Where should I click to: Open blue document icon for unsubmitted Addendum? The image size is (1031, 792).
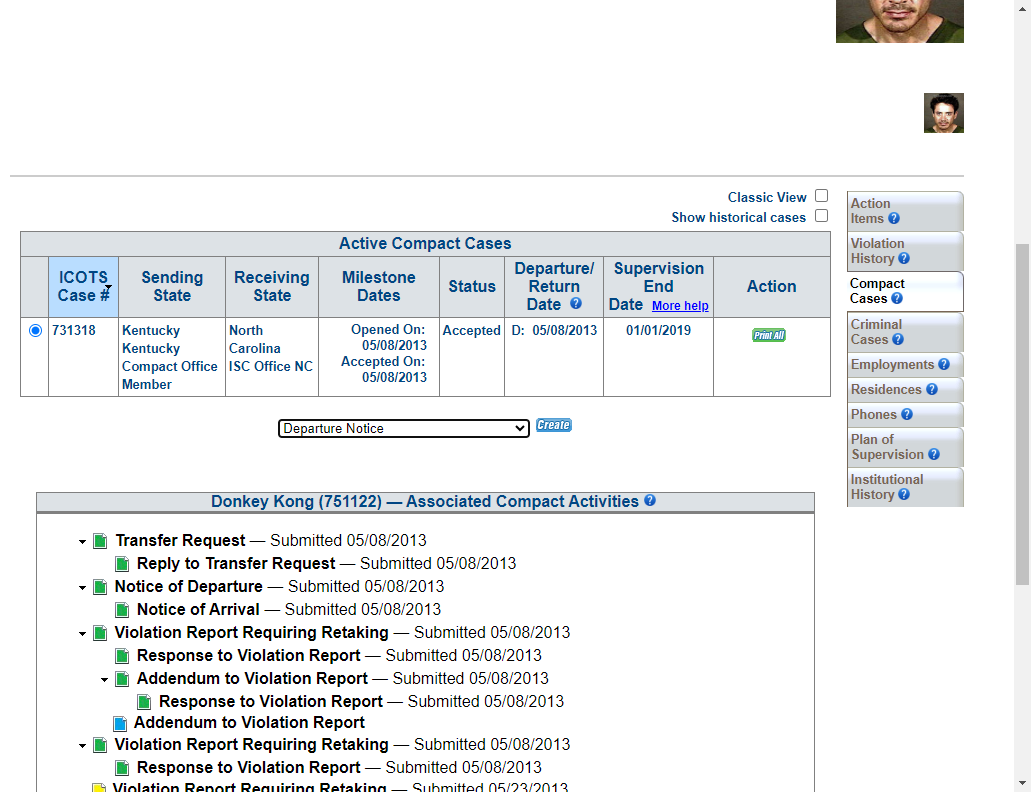[x=120, y=724]
